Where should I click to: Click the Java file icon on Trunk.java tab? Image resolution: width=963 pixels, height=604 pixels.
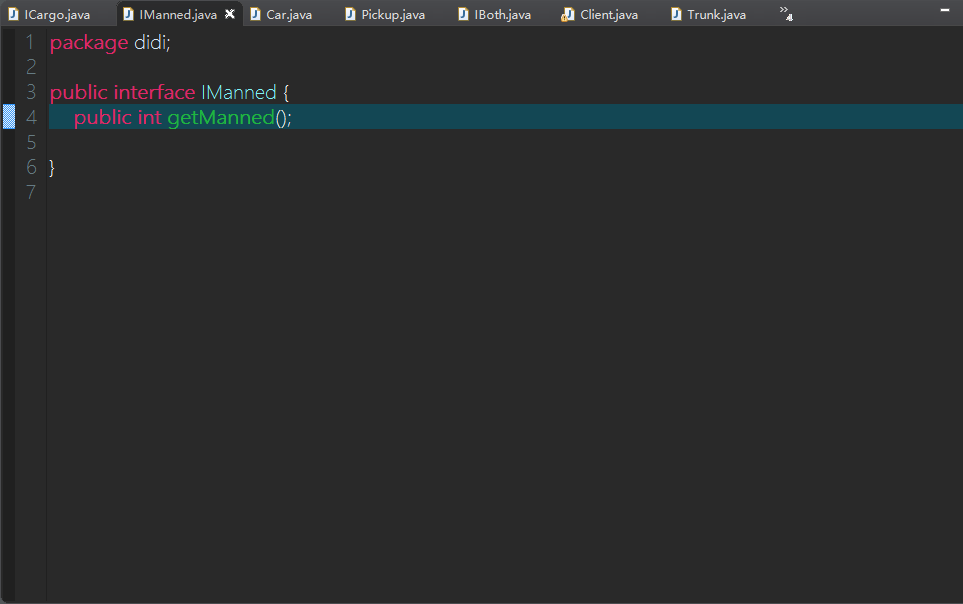(674, 14)
